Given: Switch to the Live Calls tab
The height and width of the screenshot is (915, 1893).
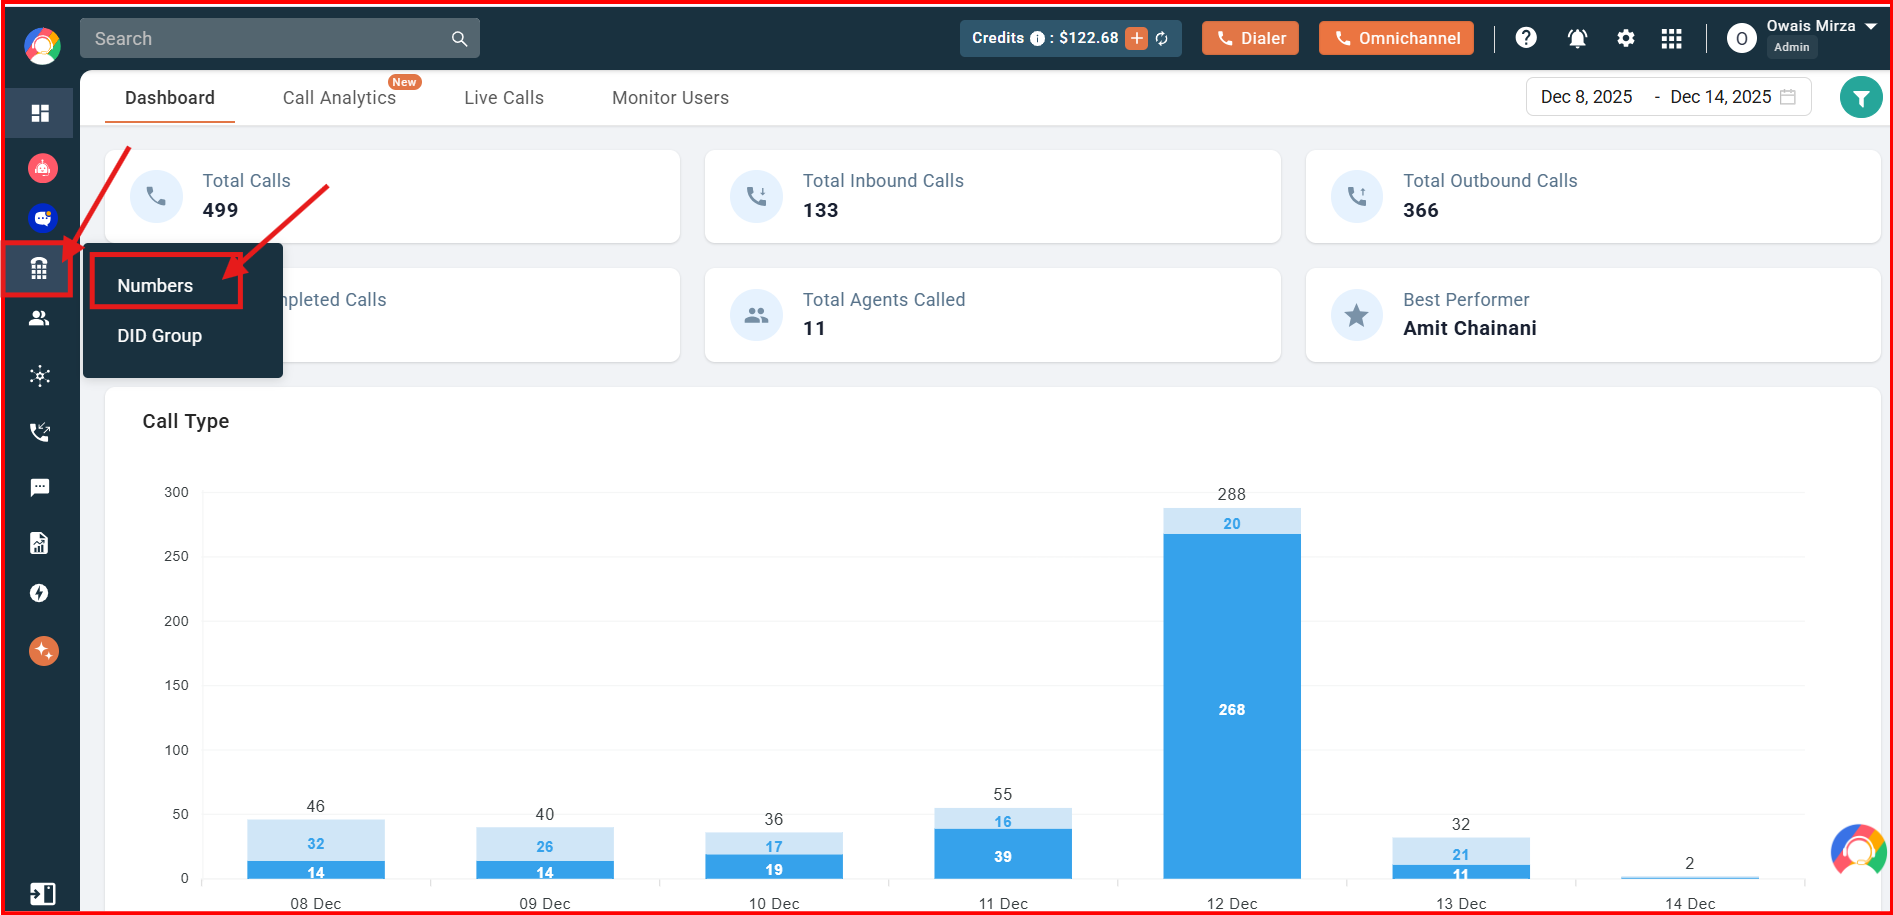Looking at the screenshot, I should point(504,98).
